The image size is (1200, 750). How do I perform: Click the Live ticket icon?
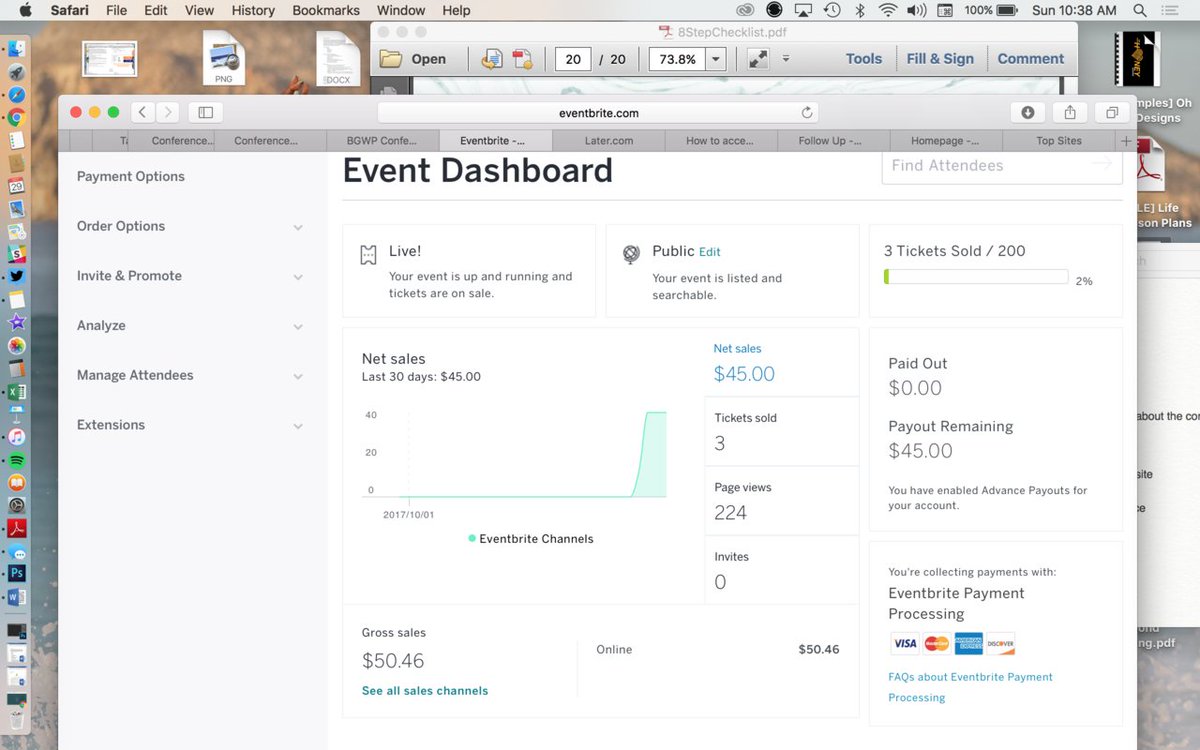pyautogui.click(x=368, y=255)
